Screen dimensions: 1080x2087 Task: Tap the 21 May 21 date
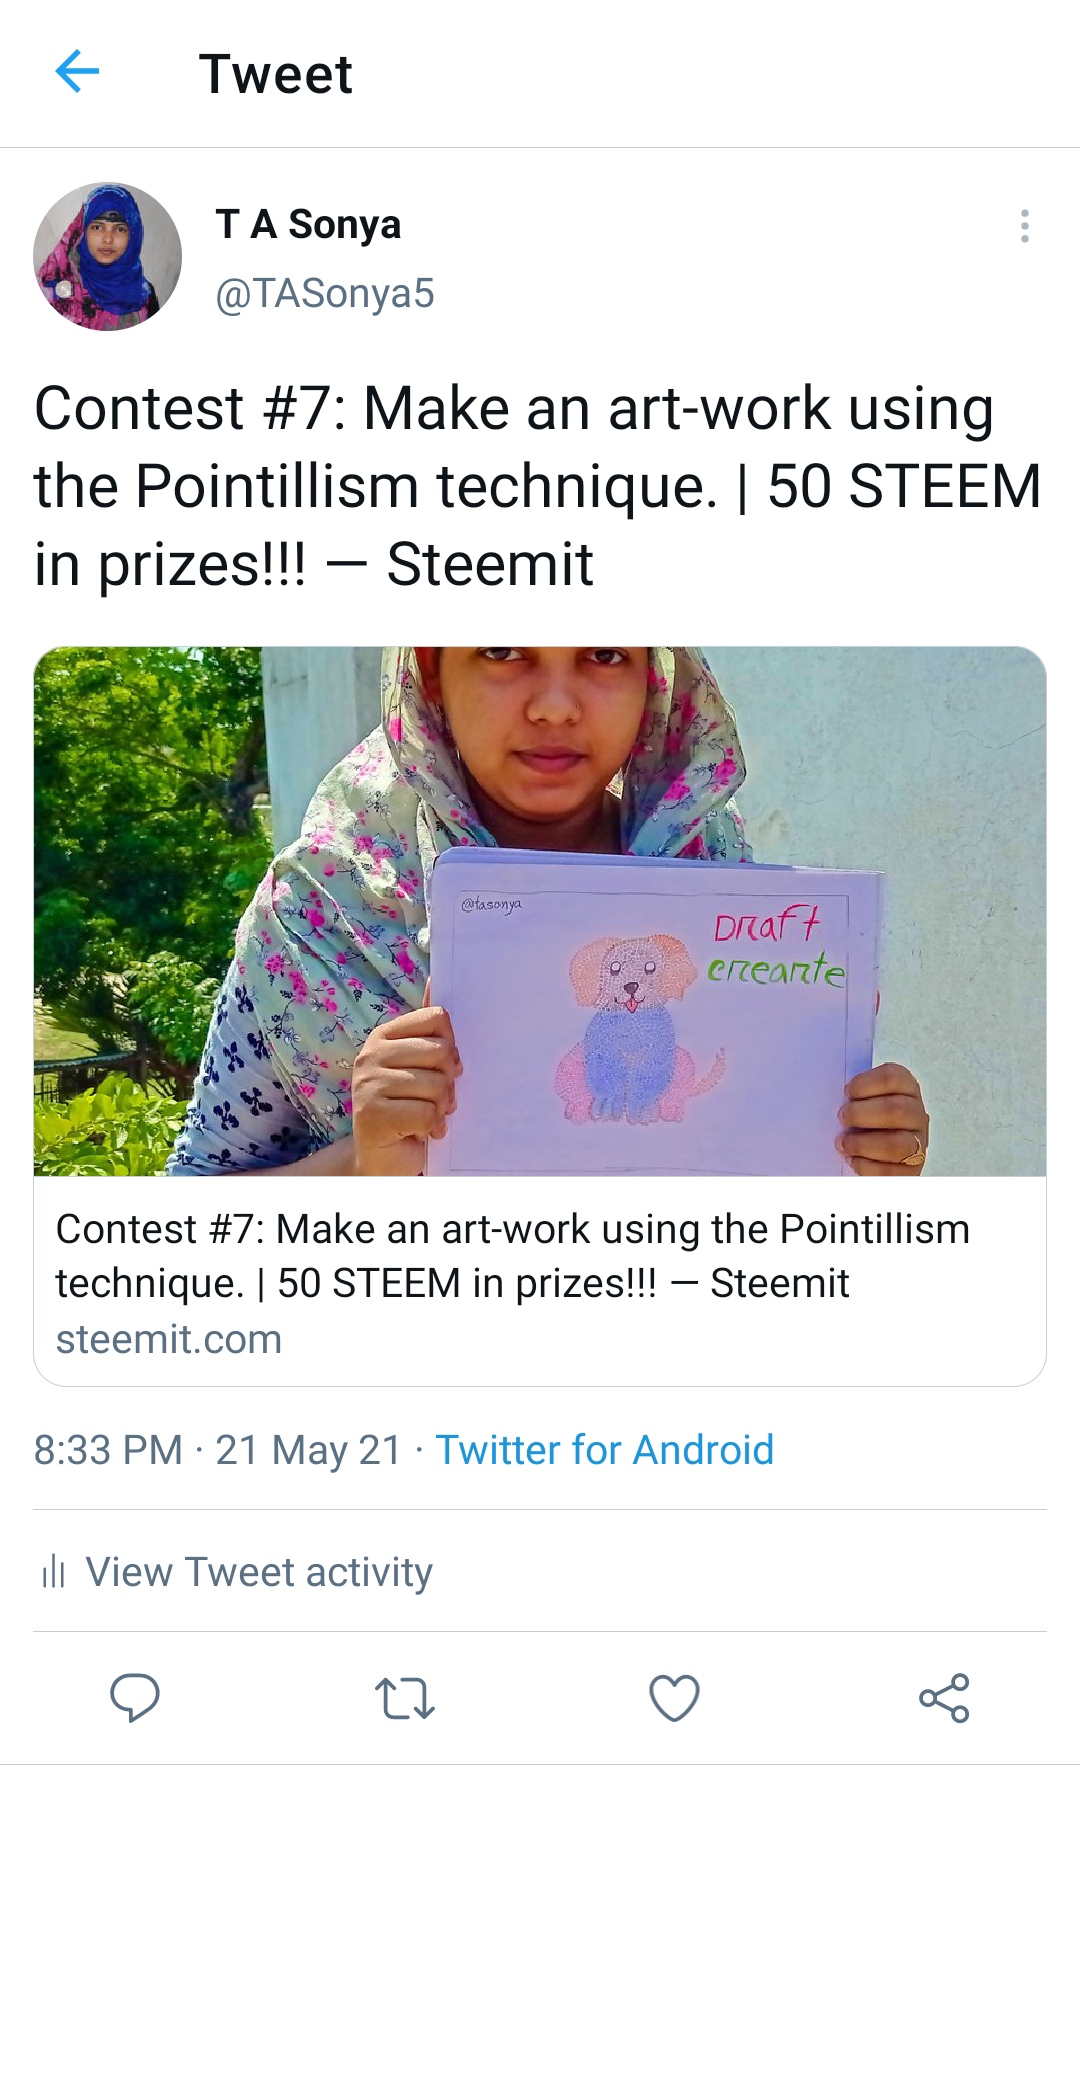point(308,1450)
